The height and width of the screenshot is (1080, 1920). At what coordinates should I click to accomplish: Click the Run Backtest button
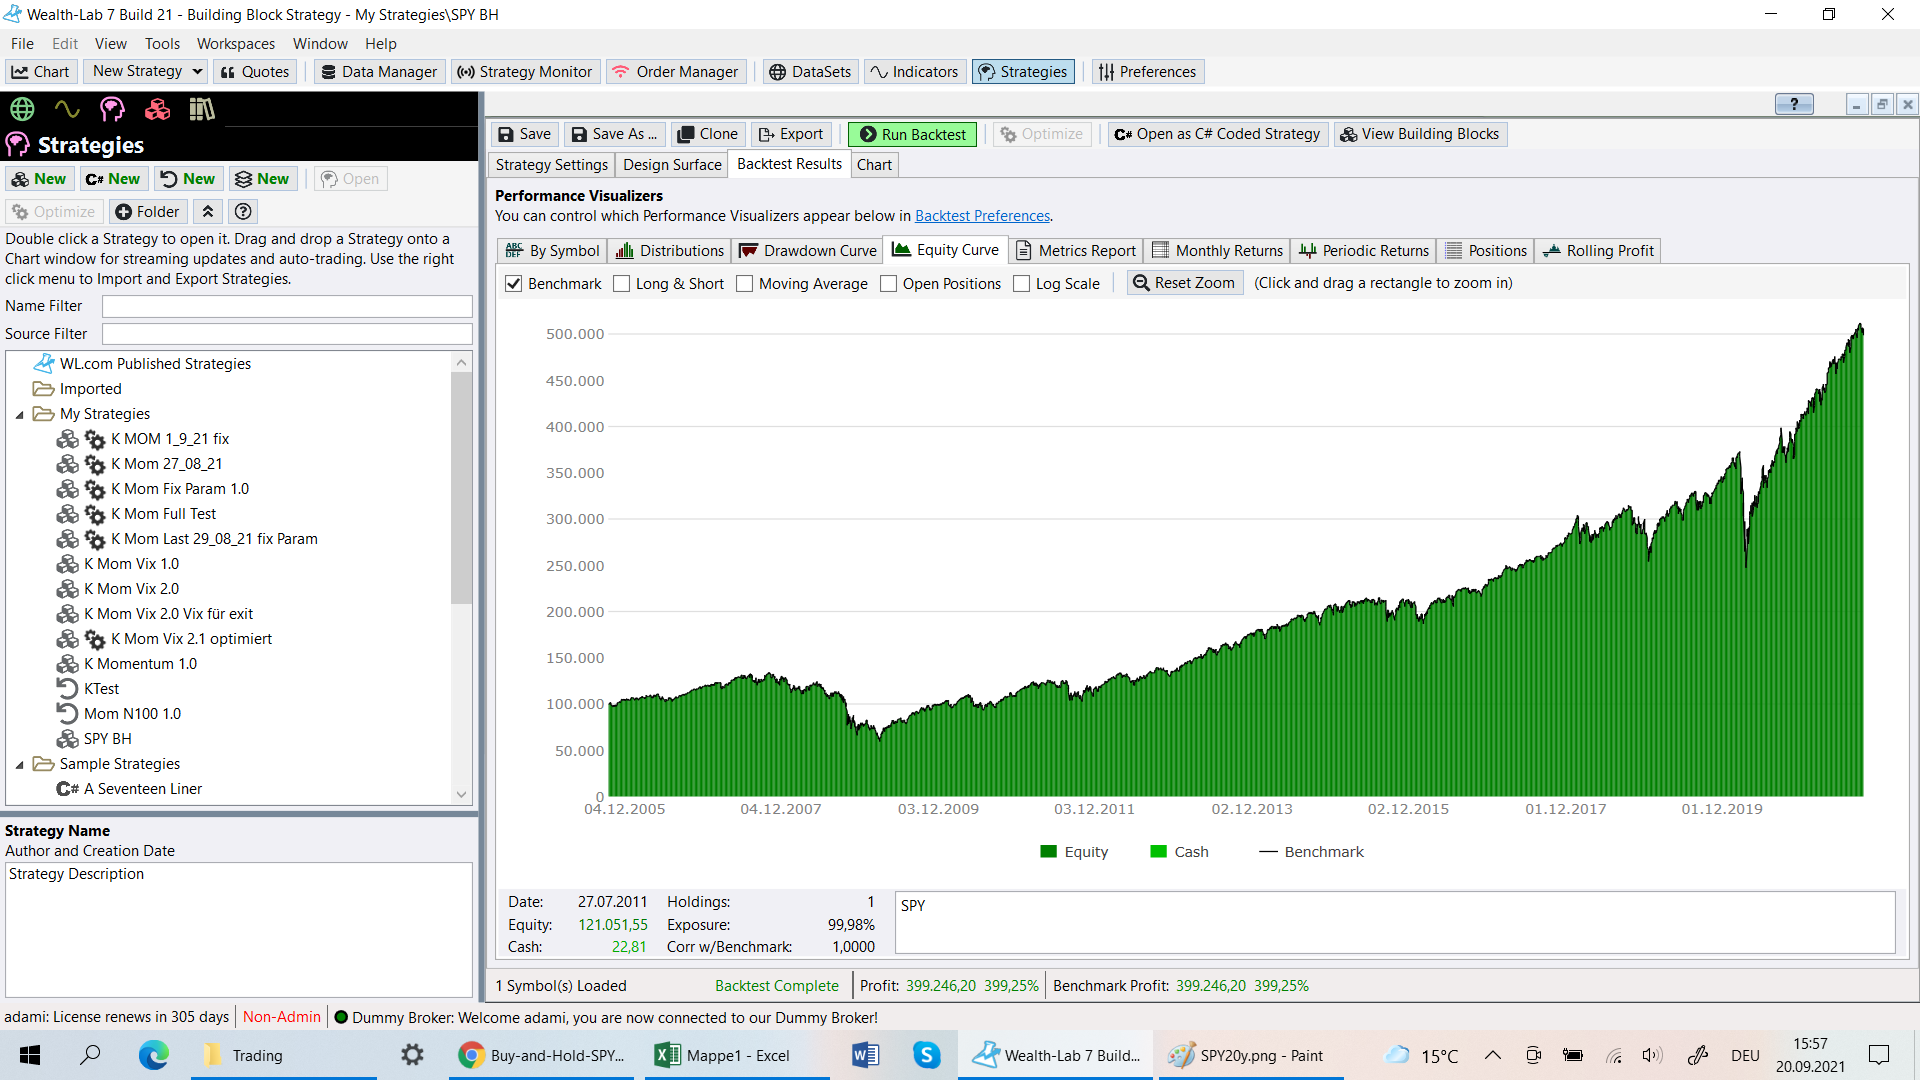[x=912, y=134]
